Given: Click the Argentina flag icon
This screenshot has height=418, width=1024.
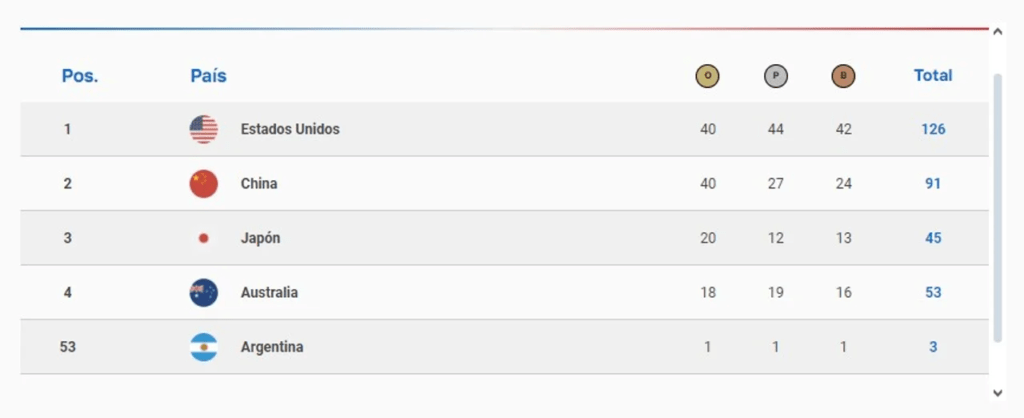Looking at the screenshot, I should click(x=204, y=347).
